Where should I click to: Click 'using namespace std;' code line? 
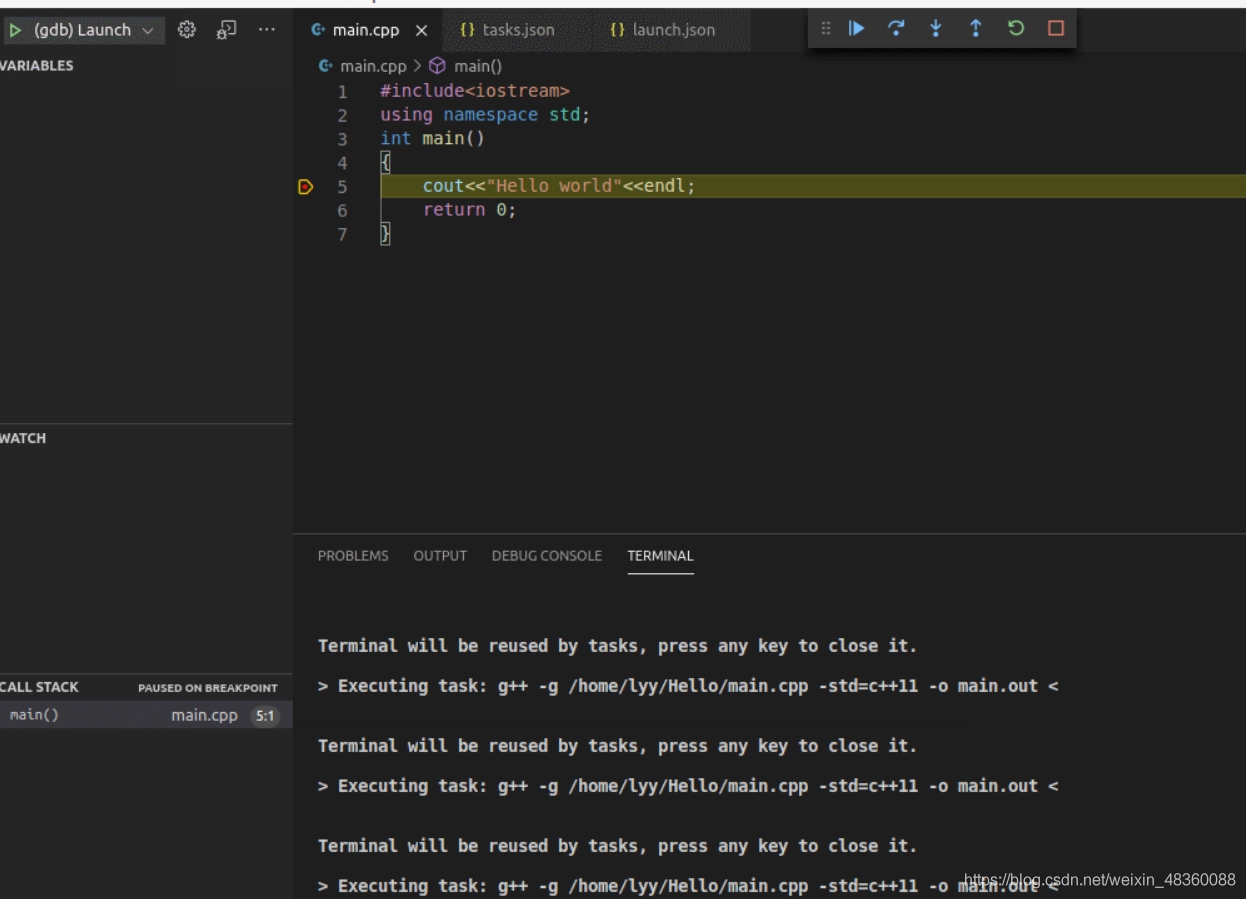pos(485,115)
